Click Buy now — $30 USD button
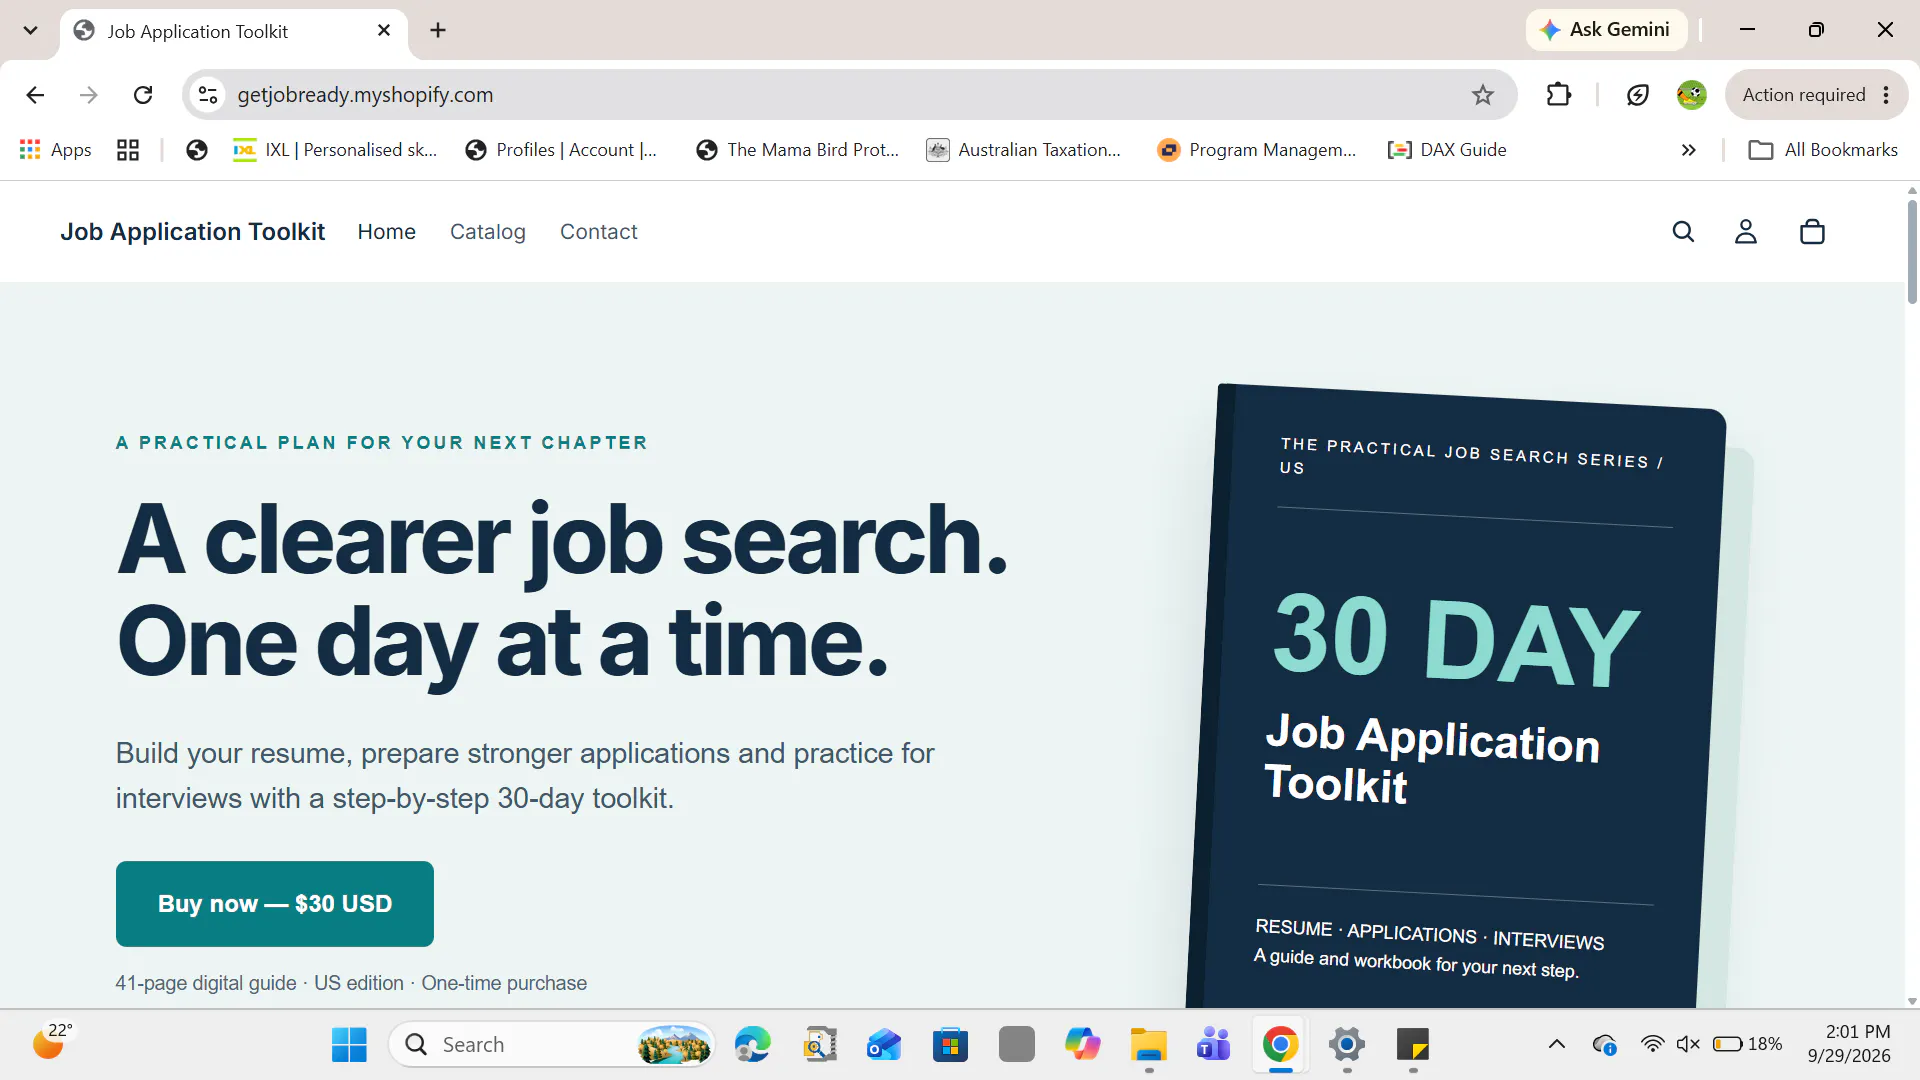The height and width of the screenshot is (1080, 1920). (275, 904)
